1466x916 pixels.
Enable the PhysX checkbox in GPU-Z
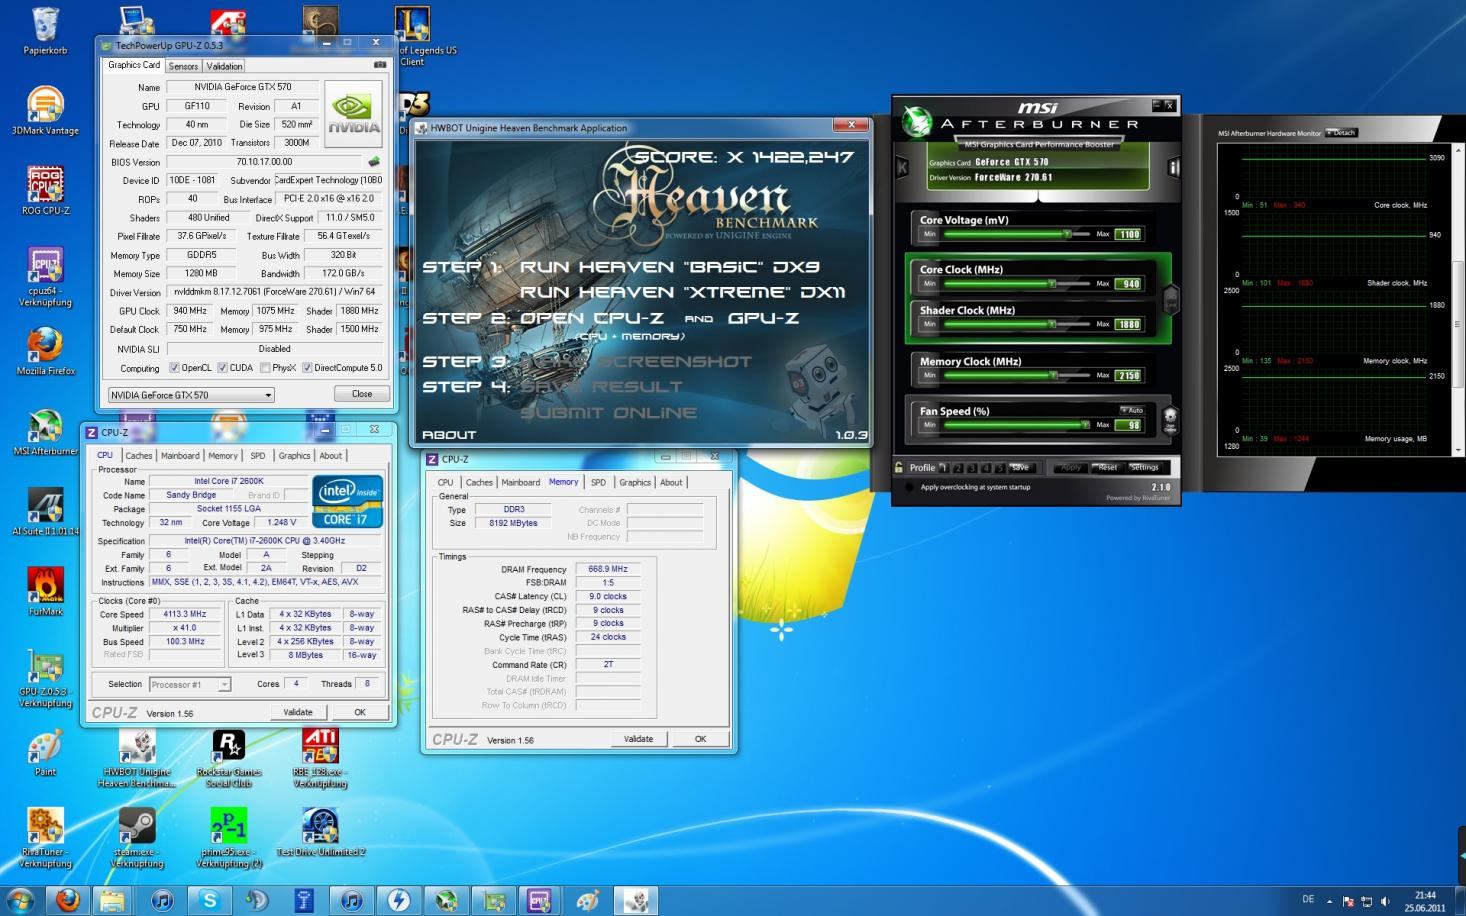[265, 368]
